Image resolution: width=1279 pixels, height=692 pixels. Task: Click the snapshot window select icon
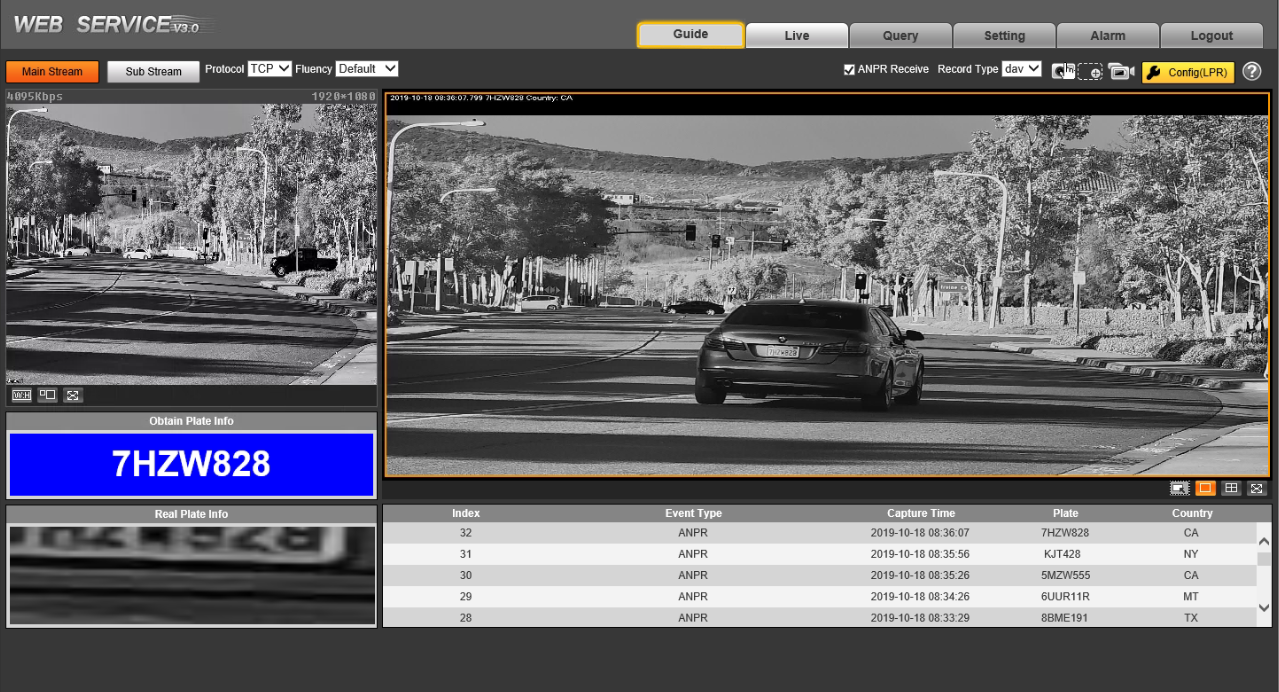[1180, 488]
